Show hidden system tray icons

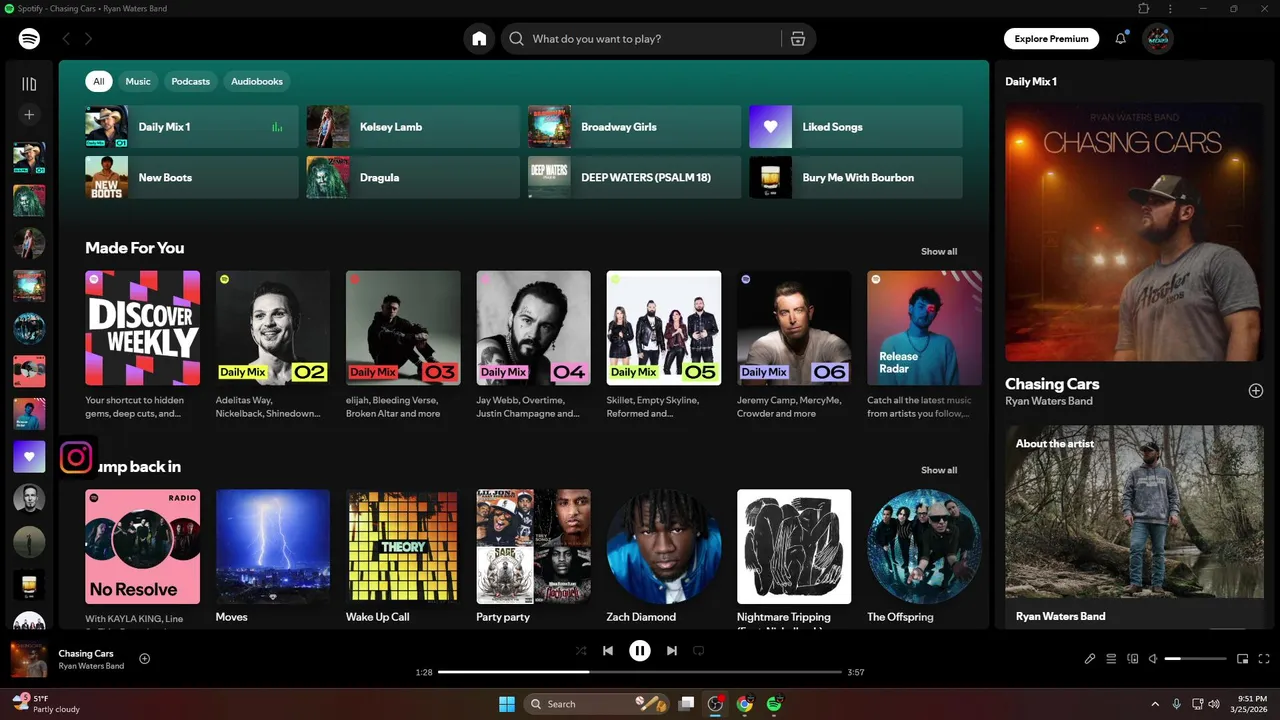click(x=1155, y=704)
